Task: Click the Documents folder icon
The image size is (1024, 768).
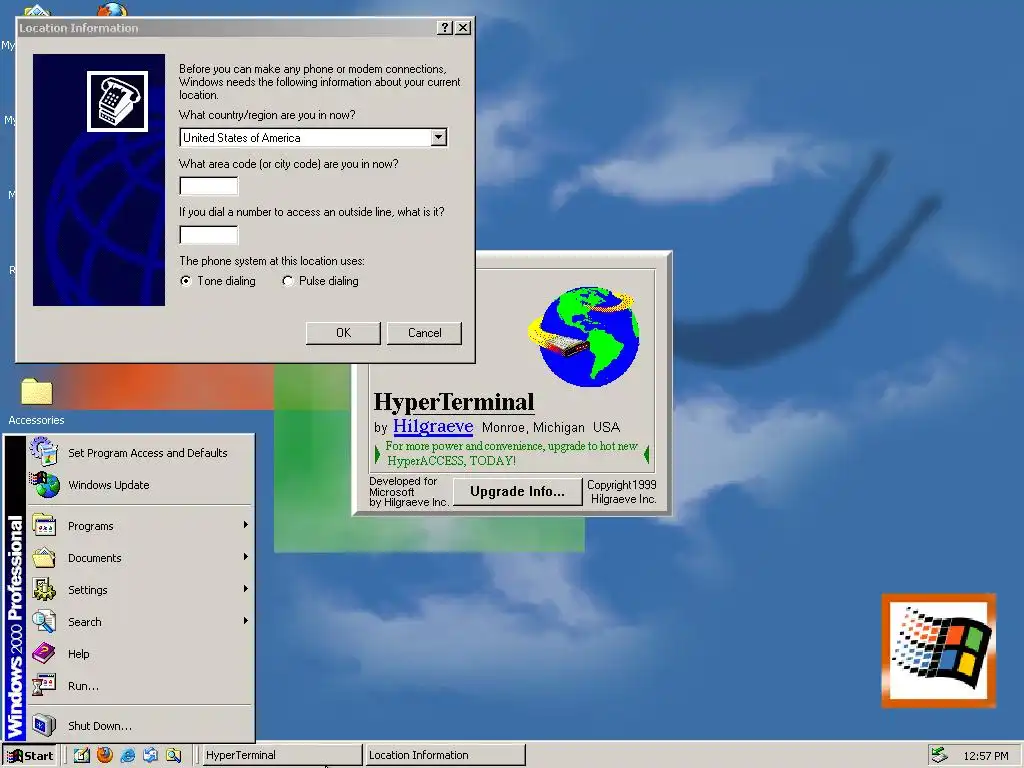Action: pos(44,558)
